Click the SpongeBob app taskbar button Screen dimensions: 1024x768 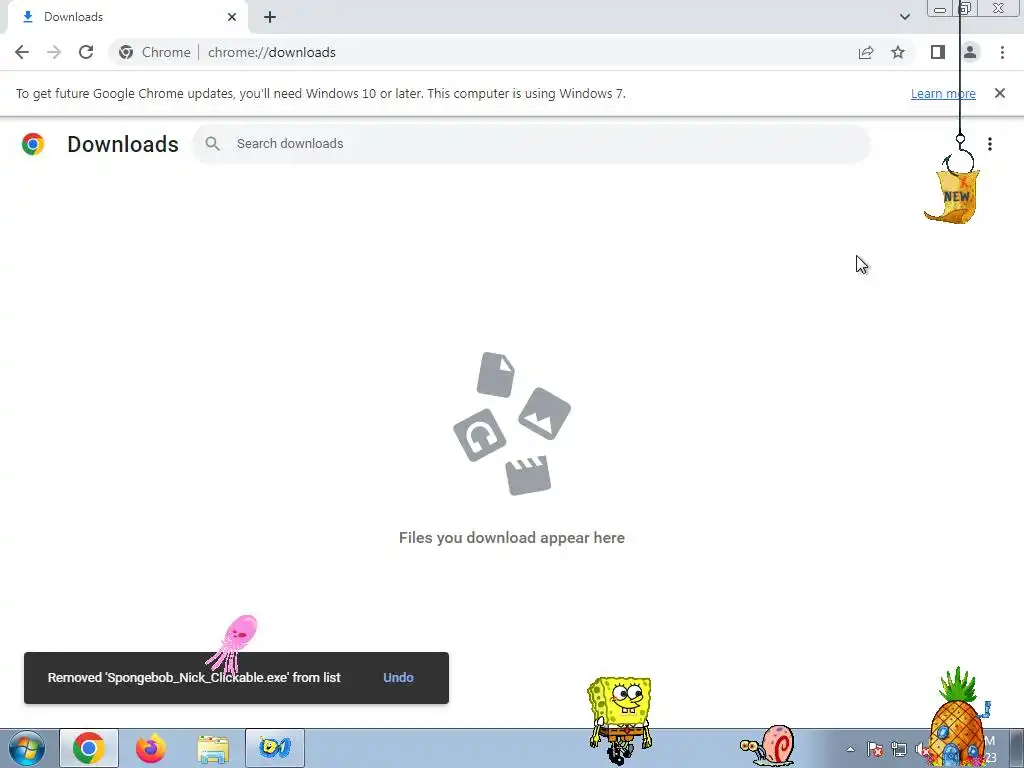pyautogui.click(x=275, y=748)
